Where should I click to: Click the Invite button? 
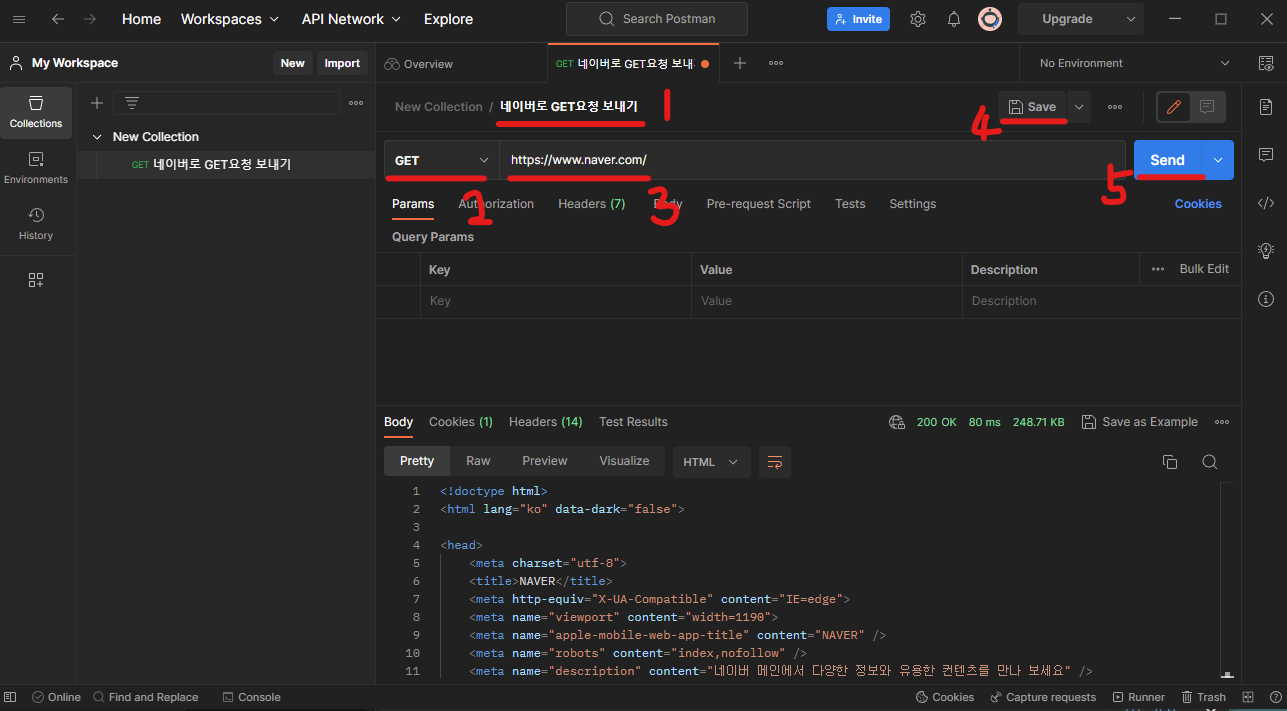(x=858, y=19)
